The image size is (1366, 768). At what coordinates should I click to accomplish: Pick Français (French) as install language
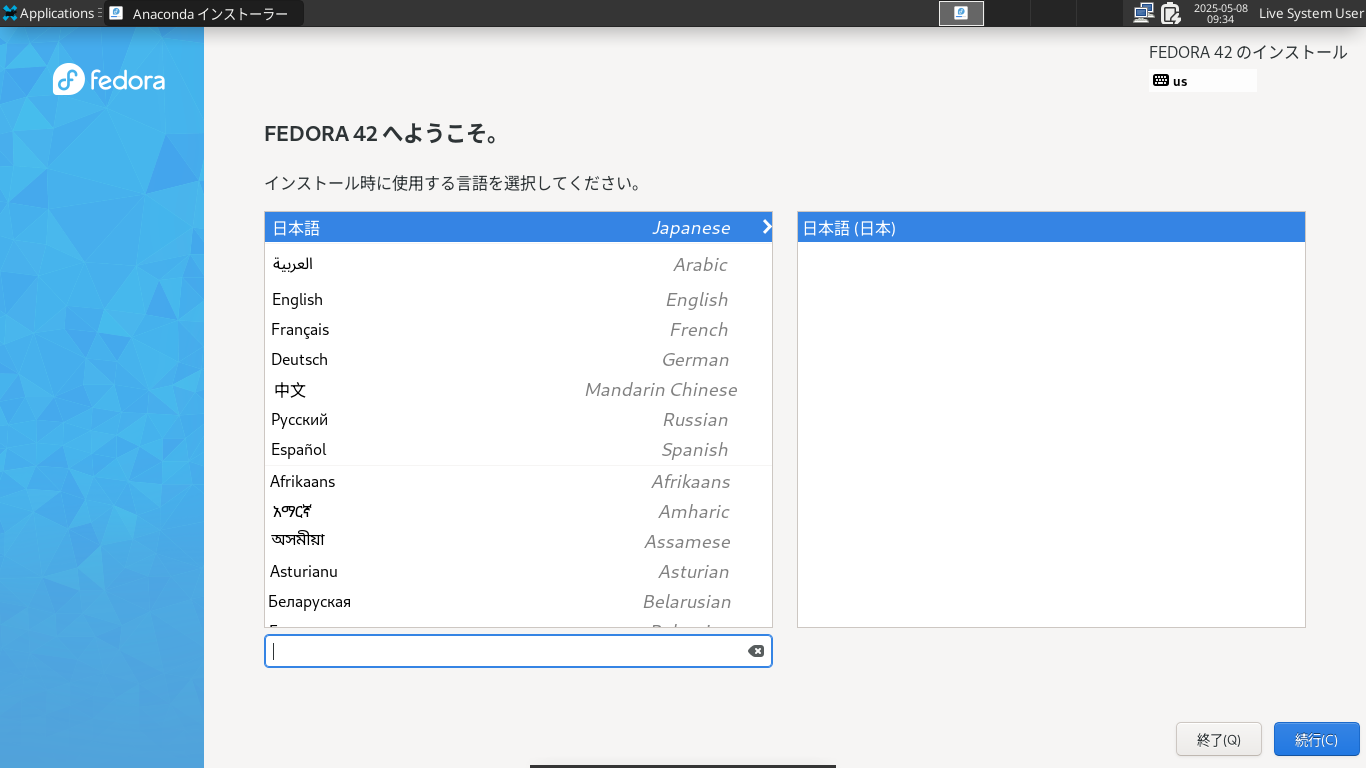pyautogui.click(x=518, y=329)
